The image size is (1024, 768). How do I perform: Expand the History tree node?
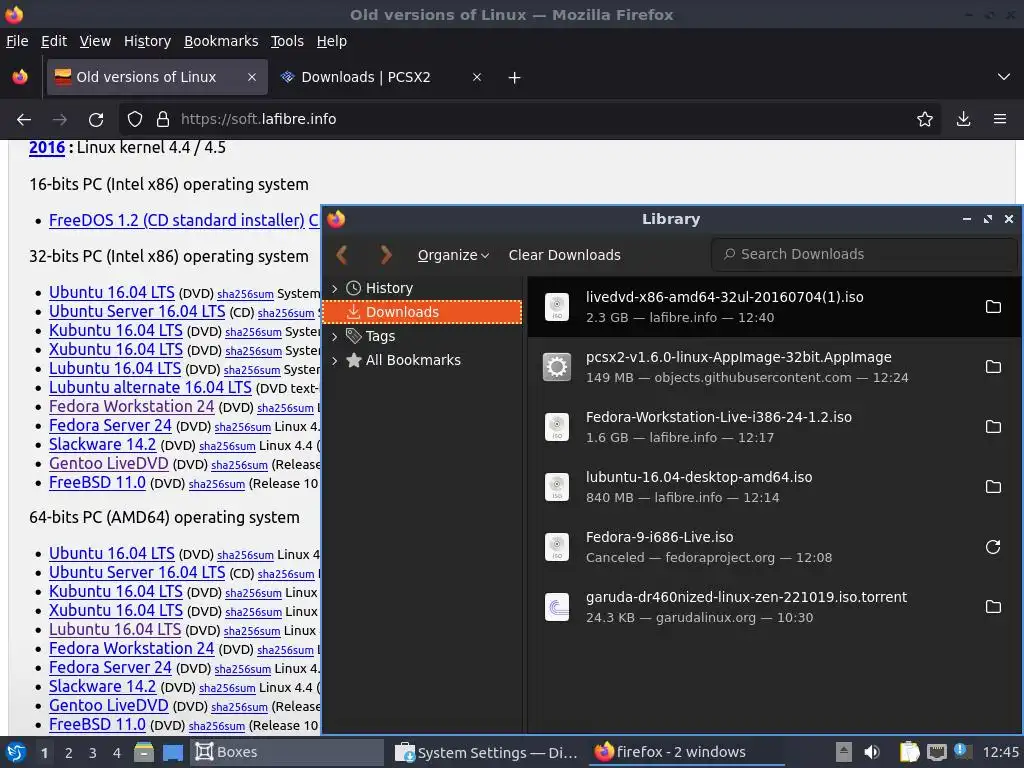(x=334, y=288)
